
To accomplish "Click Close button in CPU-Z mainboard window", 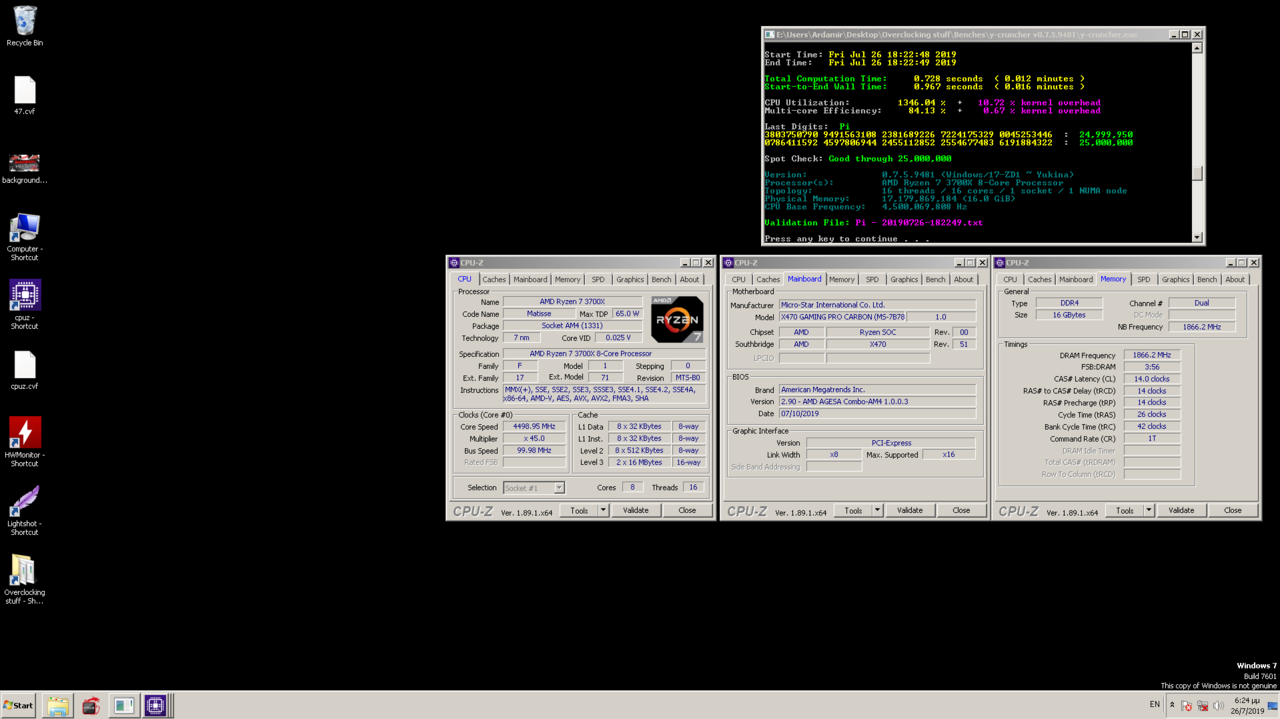I will click(x=961, y=510).
